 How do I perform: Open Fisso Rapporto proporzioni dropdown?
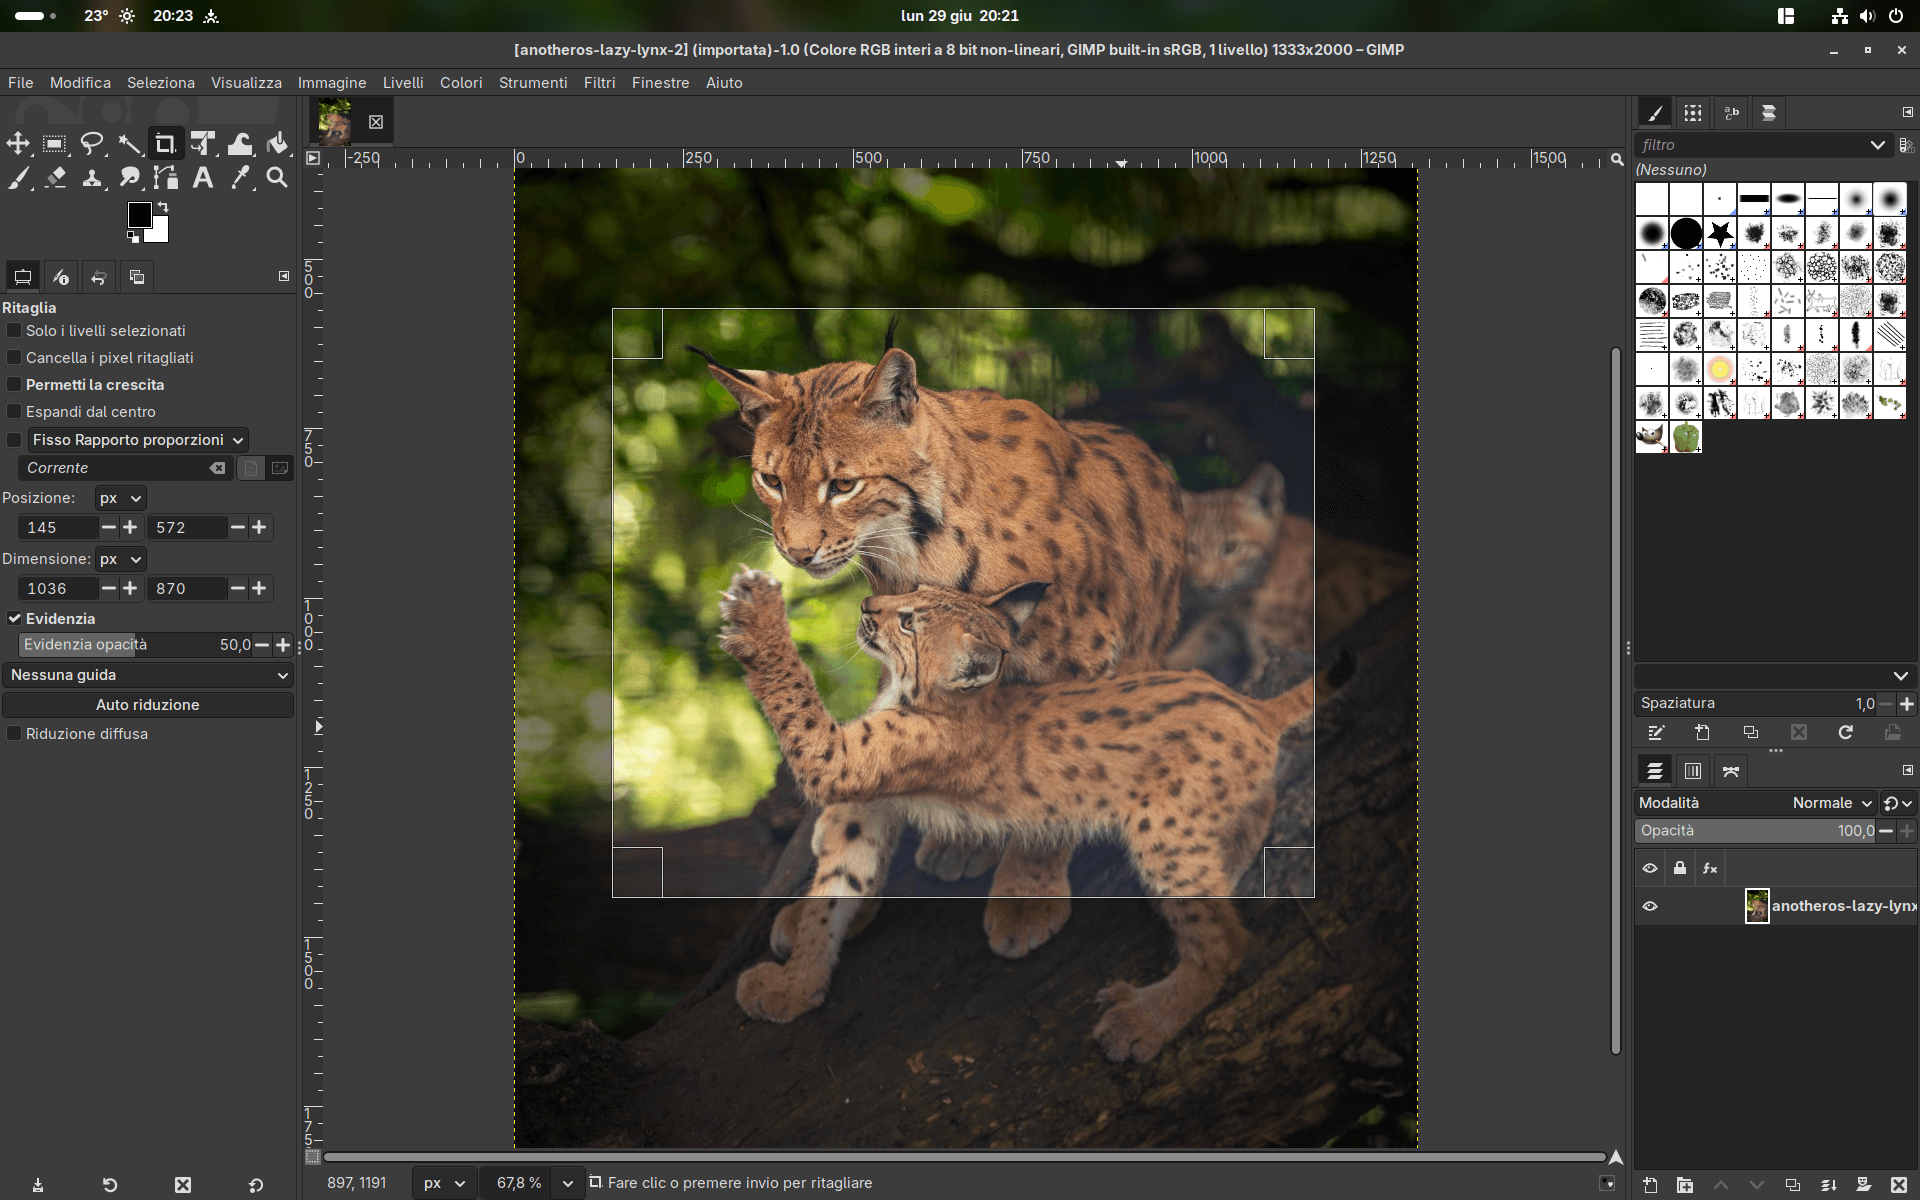tap(138, 440)
